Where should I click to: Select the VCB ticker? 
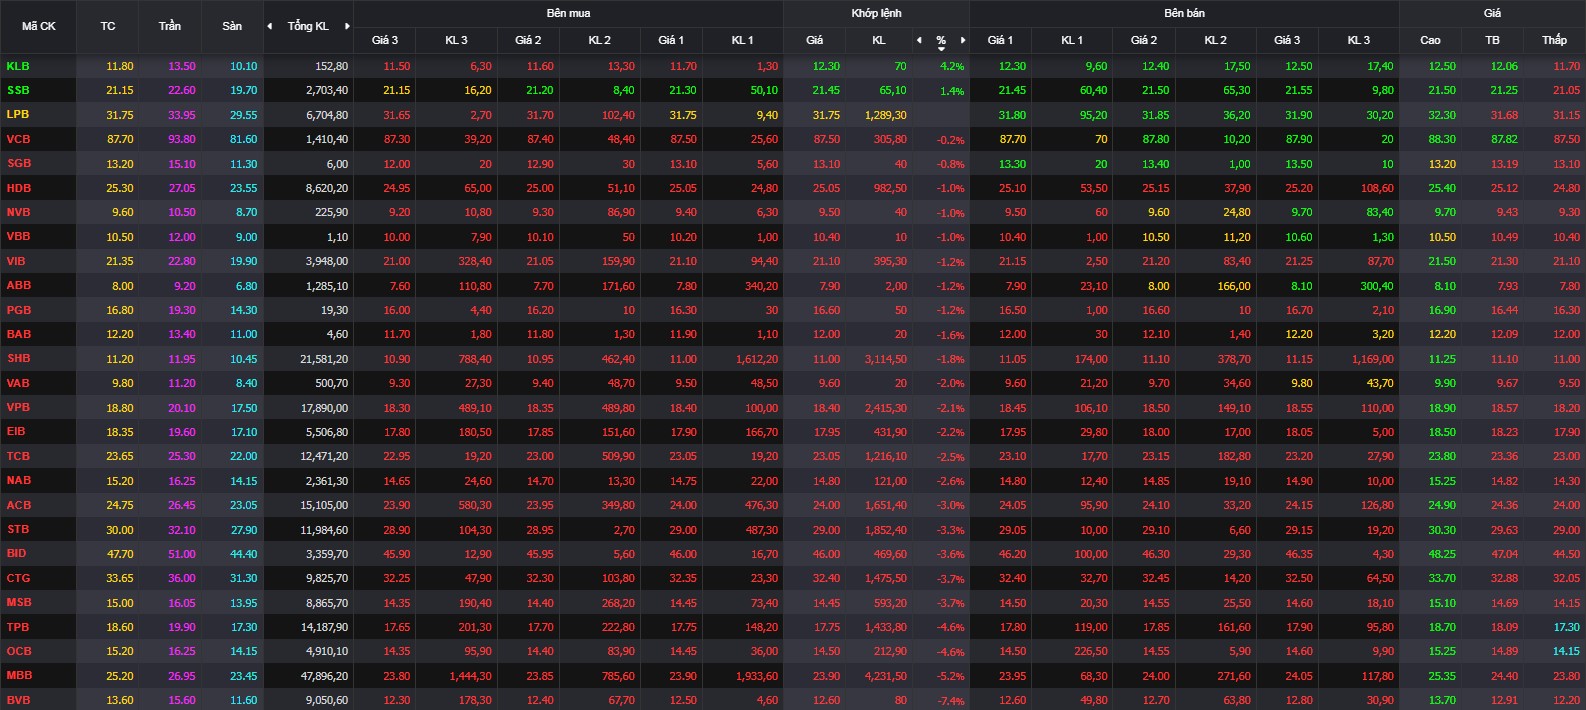[x=18, y=139]
